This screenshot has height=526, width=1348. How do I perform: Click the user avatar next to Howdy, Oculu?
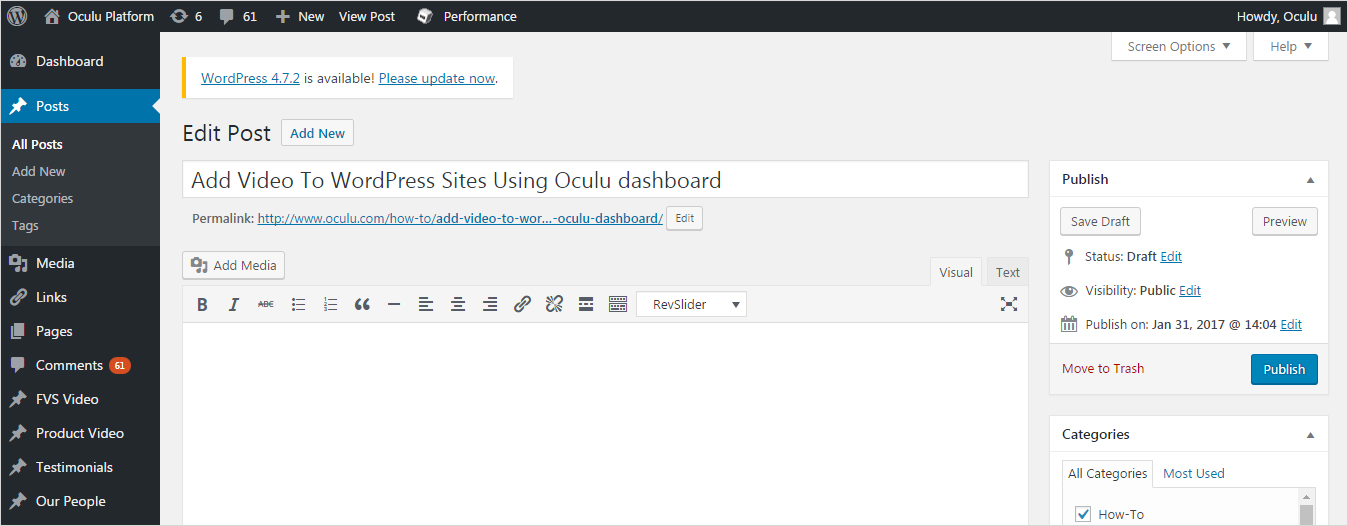[1332, 16]
